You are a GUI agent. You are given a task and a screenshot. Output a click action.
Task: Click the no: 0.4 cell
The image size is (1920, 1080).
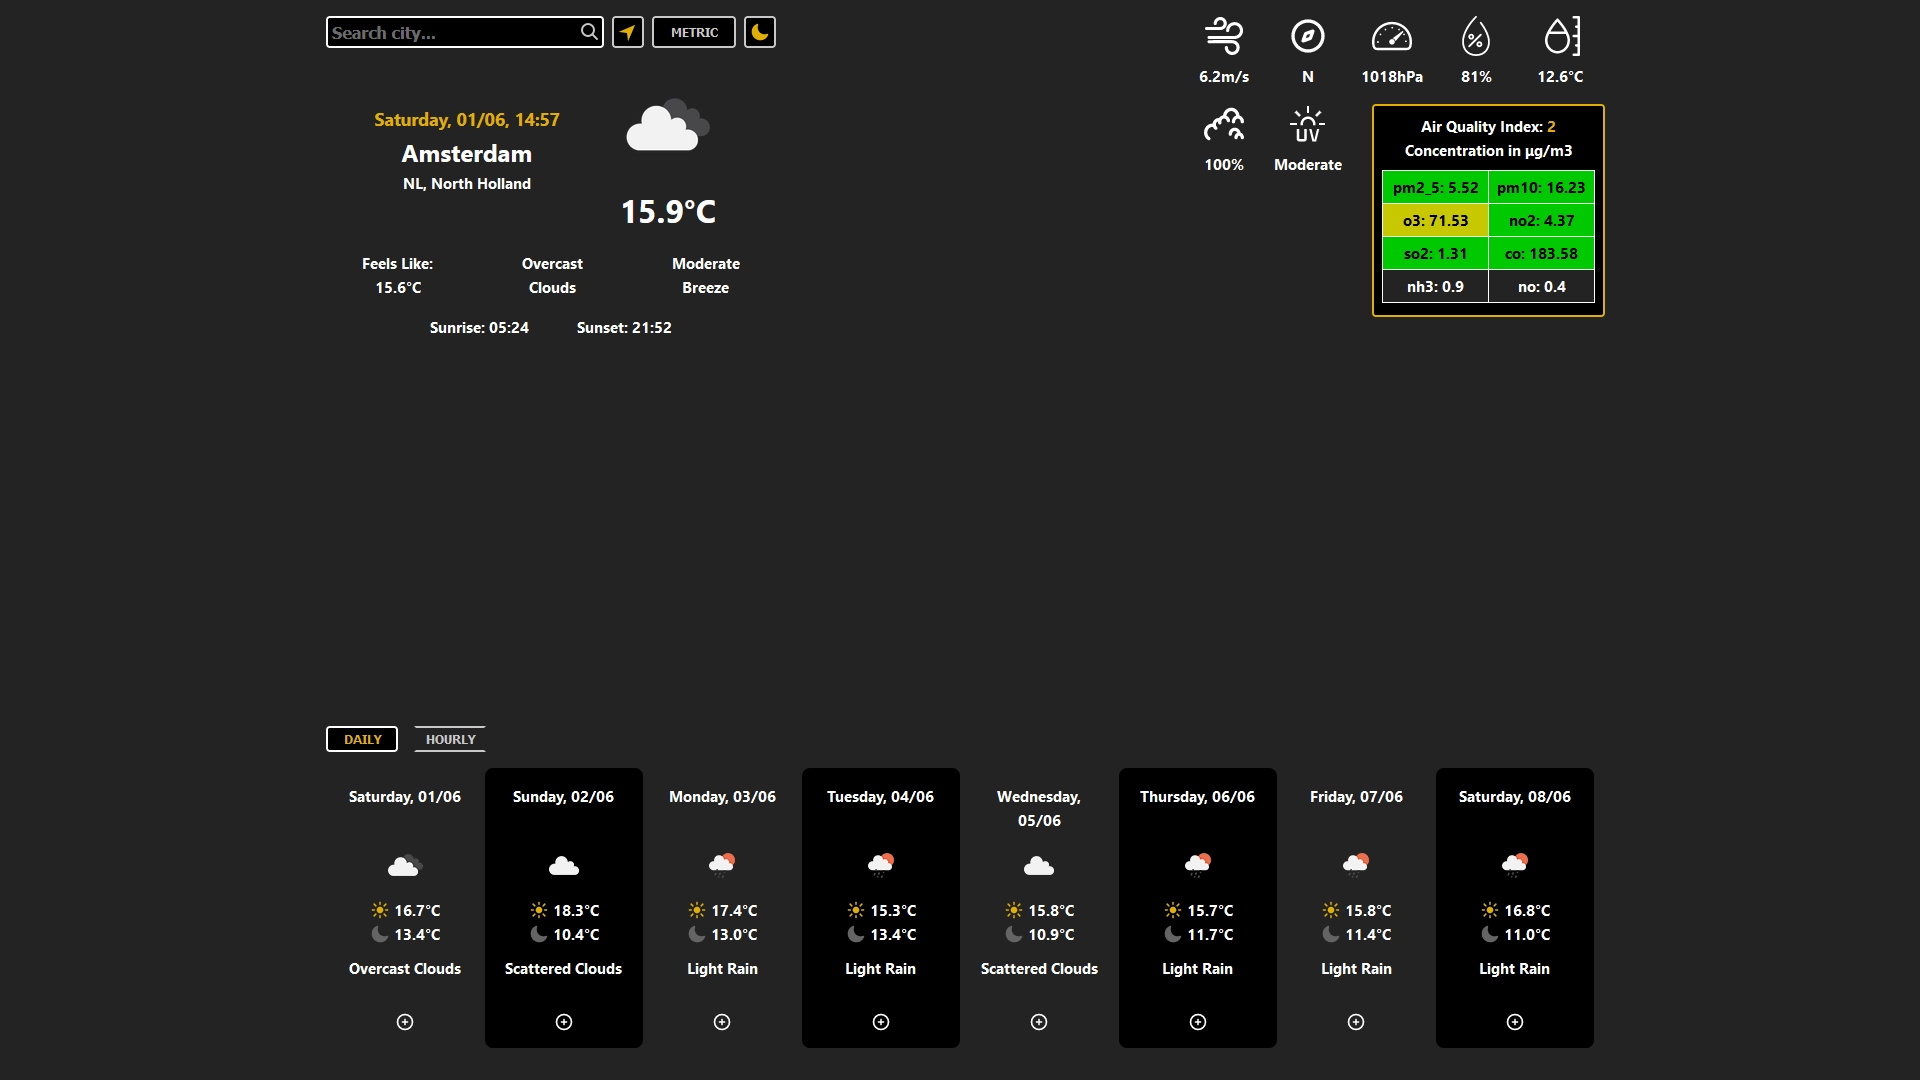(1541, 286)
